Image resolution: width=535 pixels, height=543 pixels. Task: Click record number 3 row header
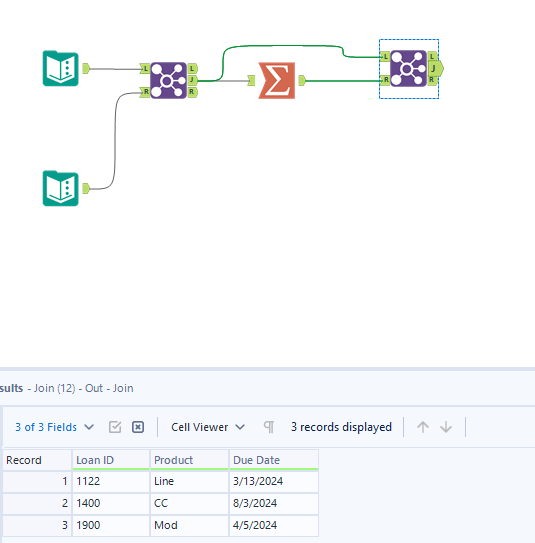(x=37, y=525)
